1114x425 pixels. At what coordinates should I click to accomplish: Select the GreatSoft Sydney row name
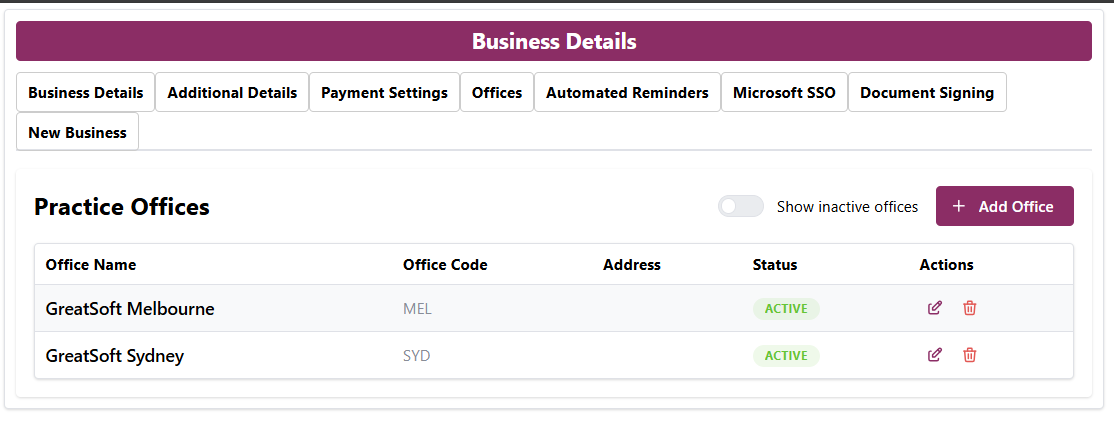pyautogui.click(x=115, y=356)
